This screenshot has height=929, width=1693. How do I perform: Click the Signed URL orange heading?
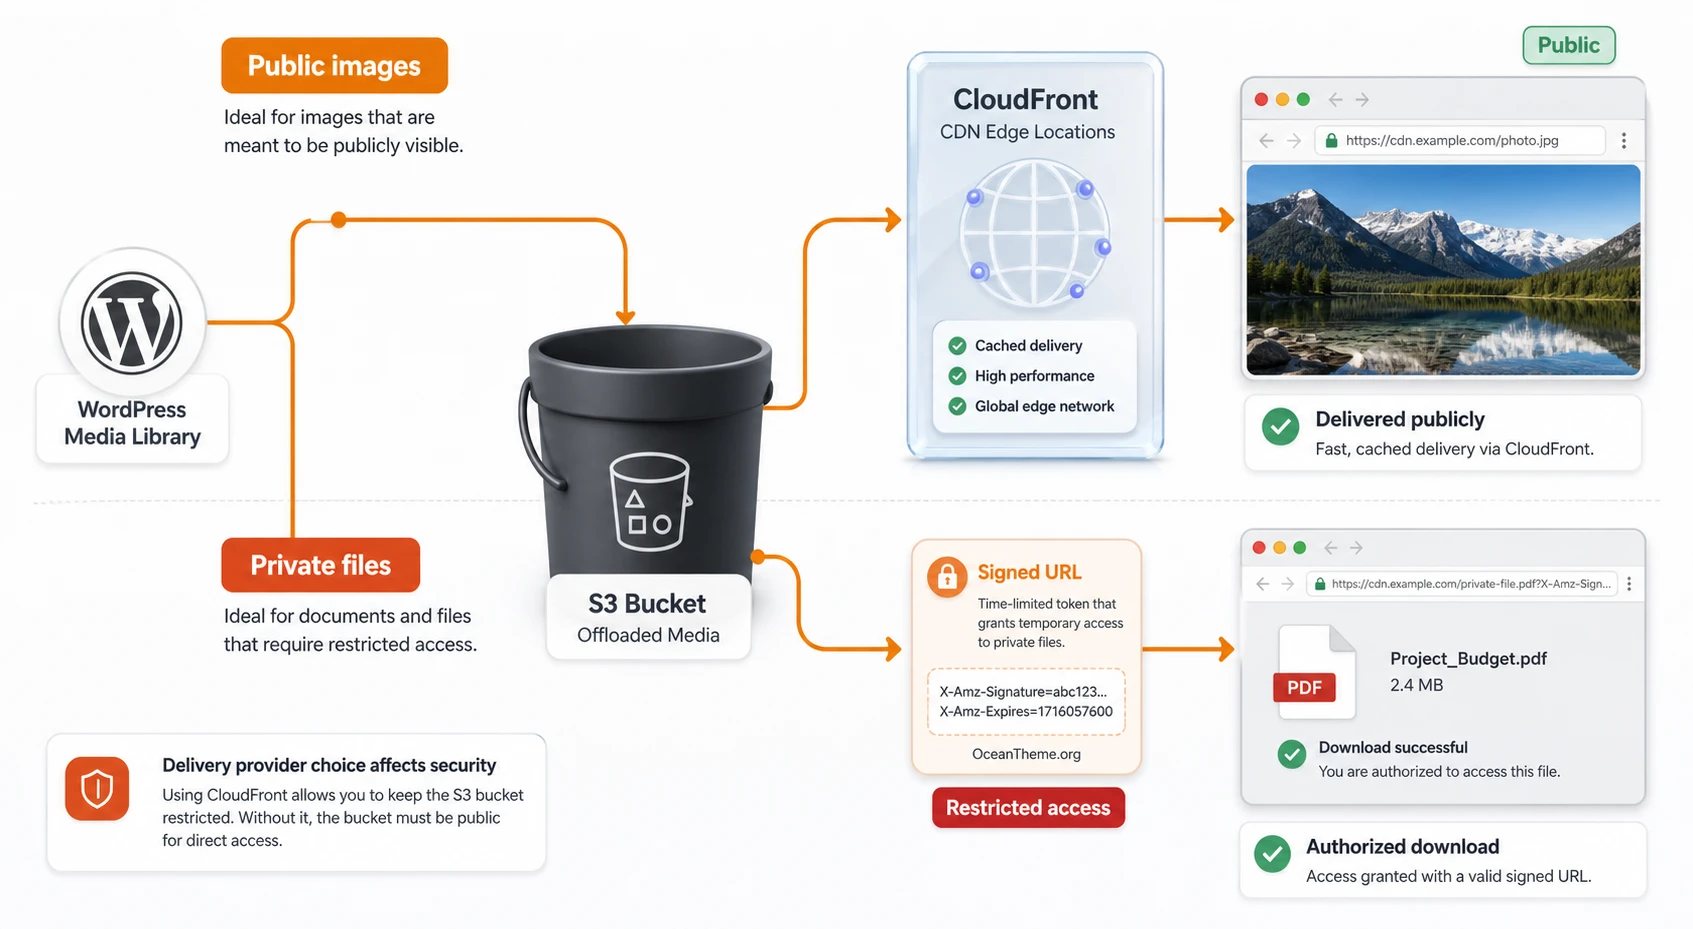pos(1029,572)
